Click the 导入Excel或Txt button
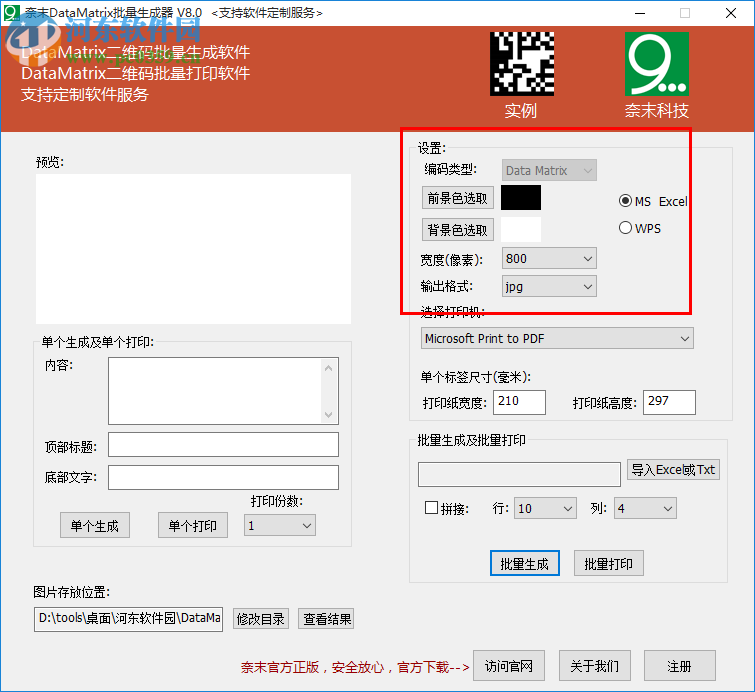 (x=673, y=470)
